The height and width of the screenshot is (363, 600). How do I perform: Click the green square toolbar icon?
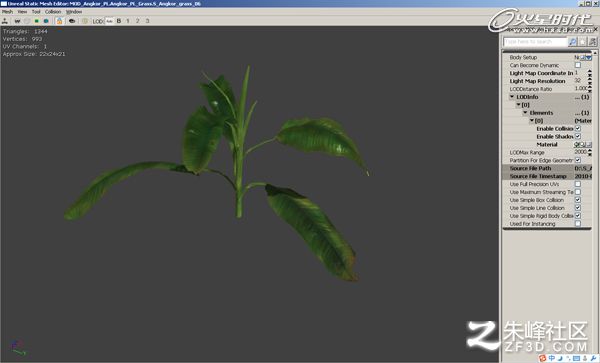[x=37, y=21]
